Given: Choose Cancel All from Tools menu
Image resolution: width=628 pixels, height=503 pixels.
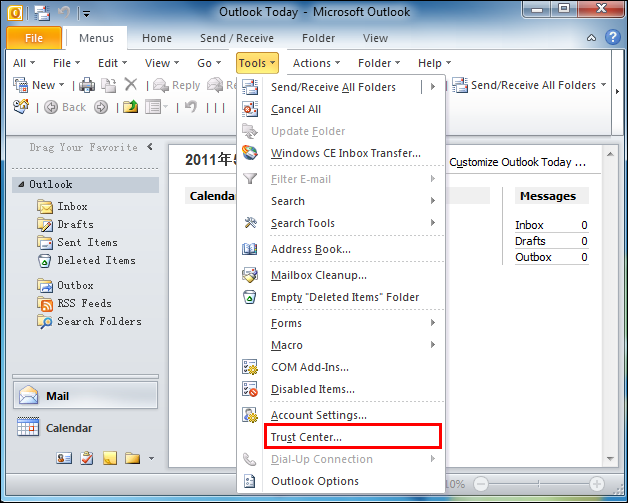Looking at the screenshot, I should pos(341,109).
